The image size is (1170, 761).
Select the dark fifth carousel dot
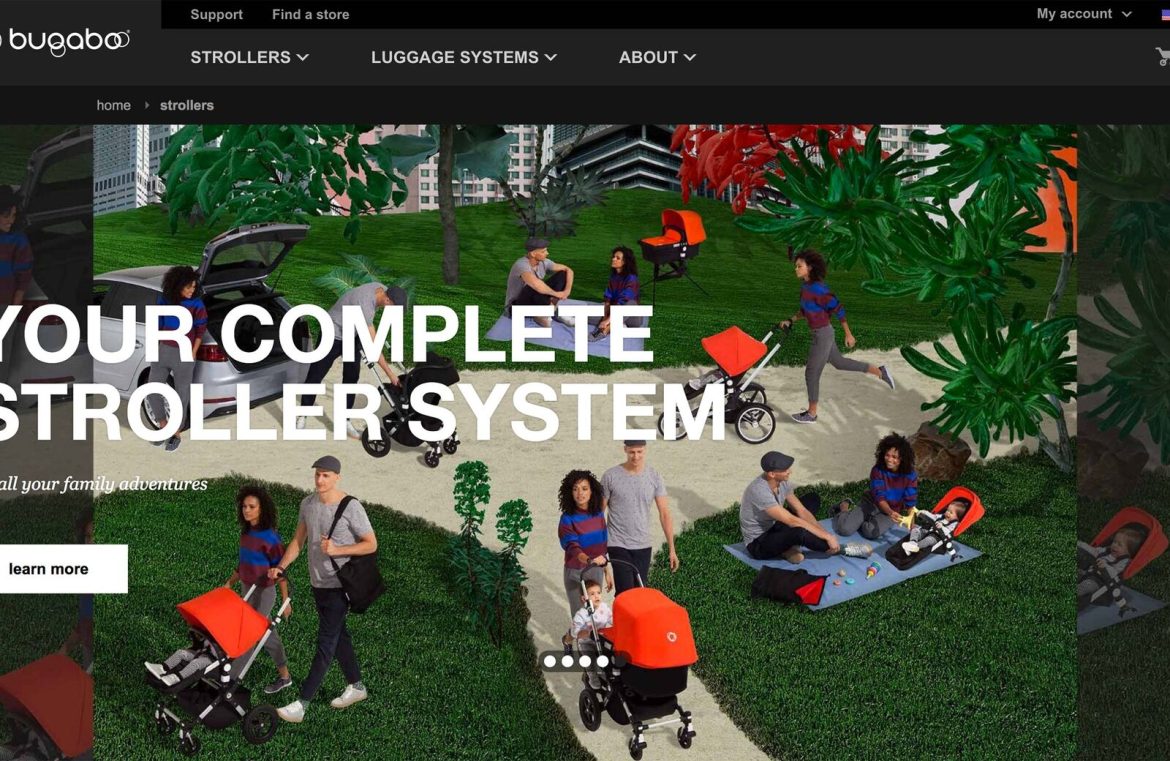pyautogui.click(x=619, y=661)
